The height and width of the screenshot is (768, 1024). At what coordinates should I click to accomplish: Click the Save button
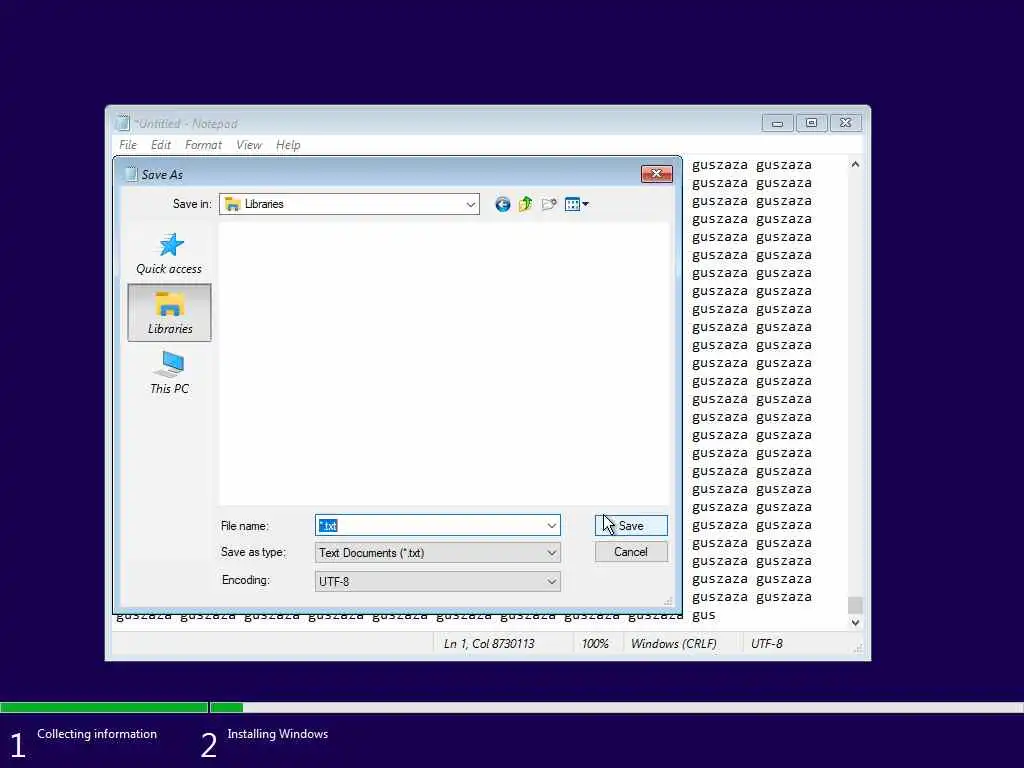(x=631, y=526)
